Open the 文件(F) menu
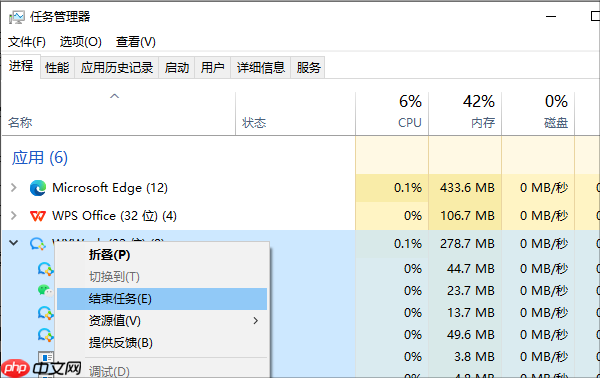 click(27, 42)
